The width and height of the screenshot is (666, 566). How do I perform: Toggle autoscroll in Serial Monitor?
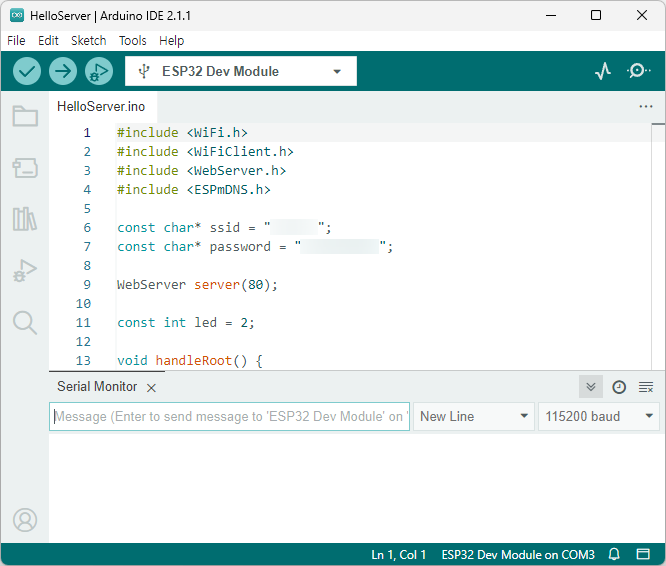click(x=591, y=387)
